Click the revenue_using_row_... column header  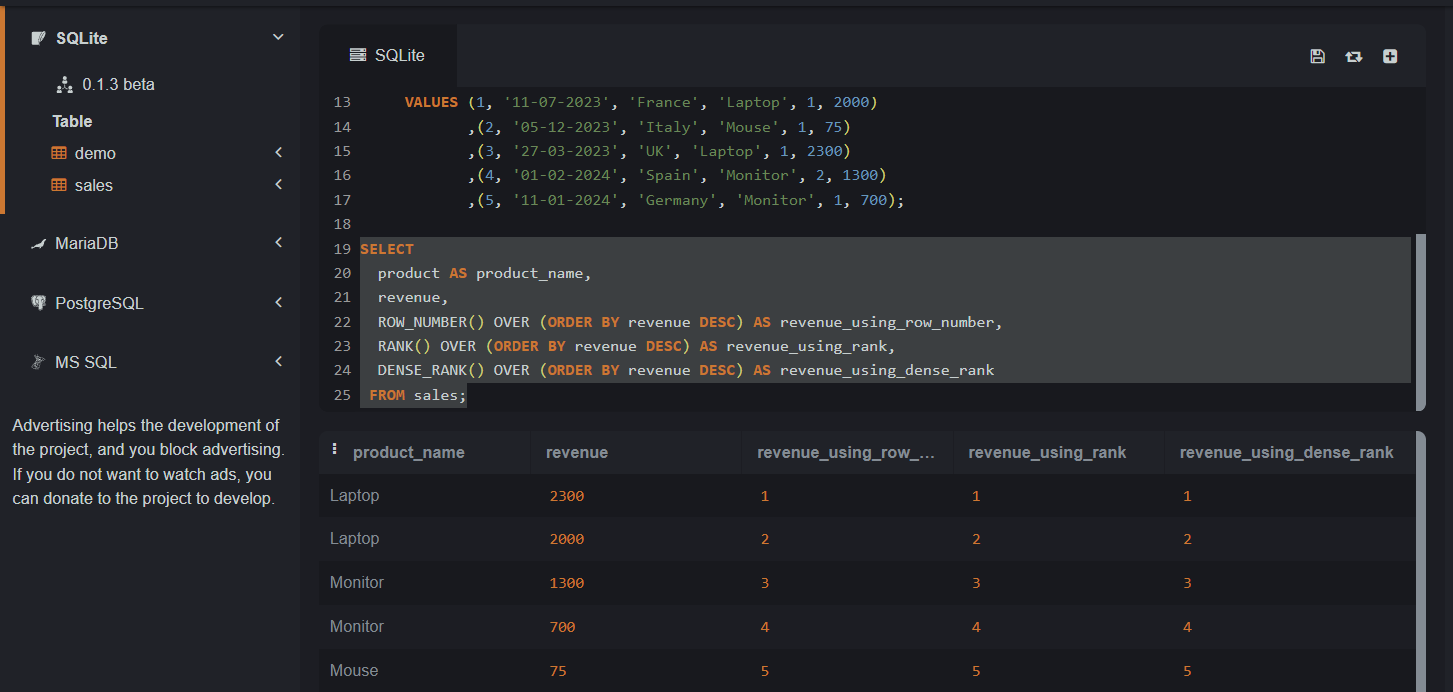coord(846,452)
